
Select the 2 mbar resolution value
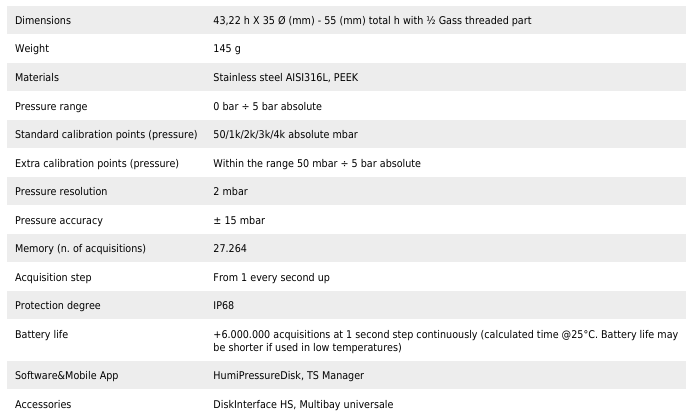pos(230,191)
